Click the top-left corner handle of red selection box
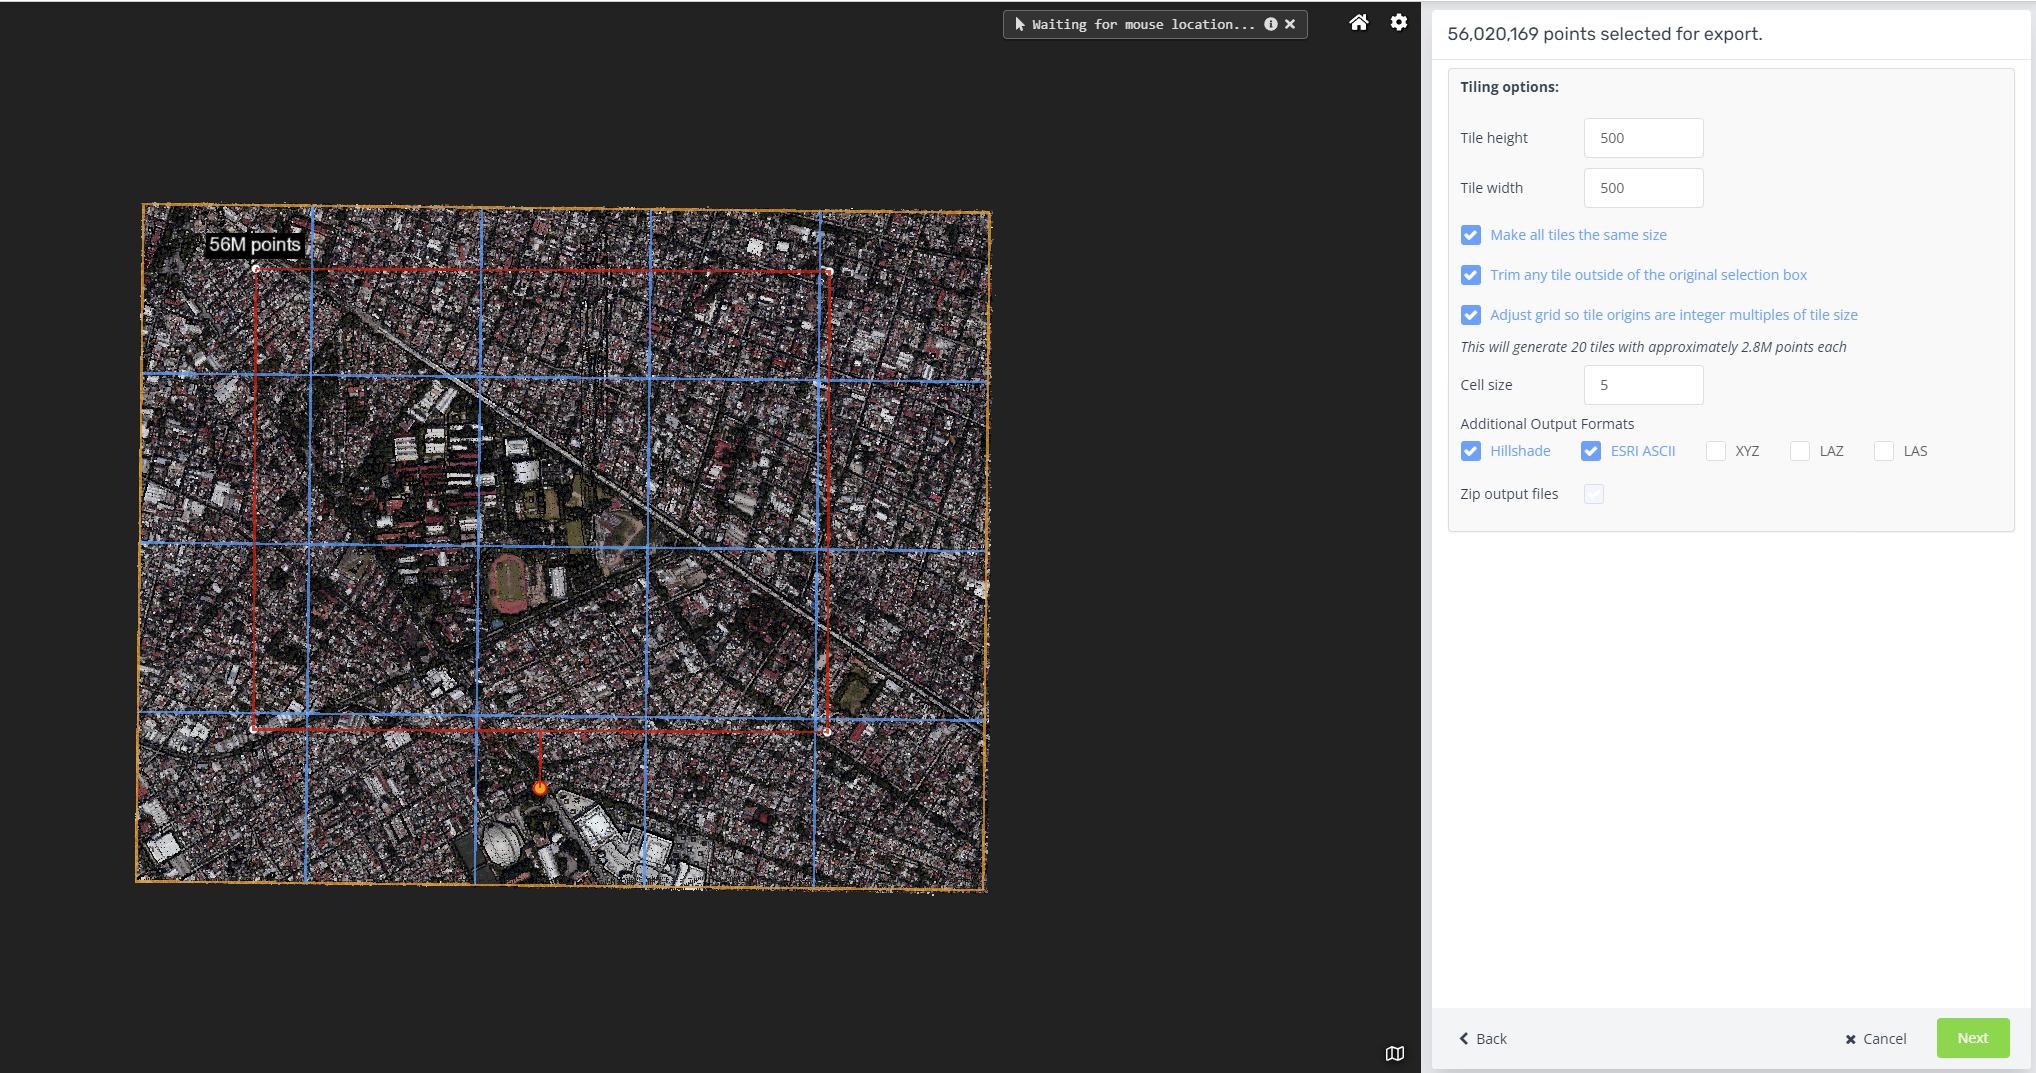The height and width of the screenshot is (1073, 2036). 256,269
